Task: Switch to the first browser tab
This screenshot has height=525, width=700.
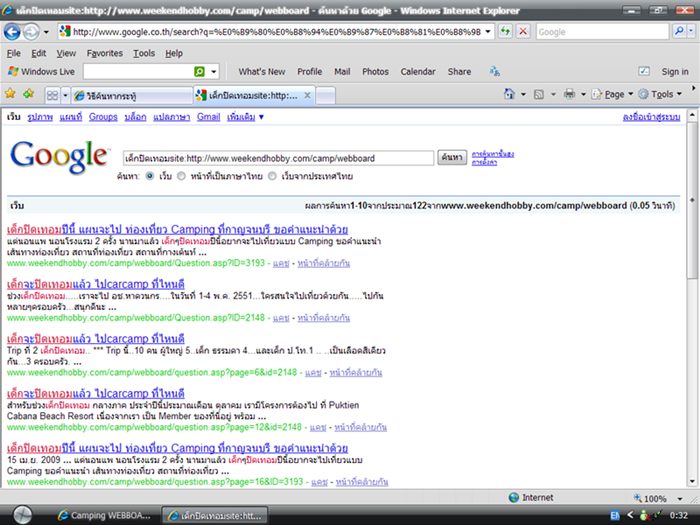Action: coord(128,95)
